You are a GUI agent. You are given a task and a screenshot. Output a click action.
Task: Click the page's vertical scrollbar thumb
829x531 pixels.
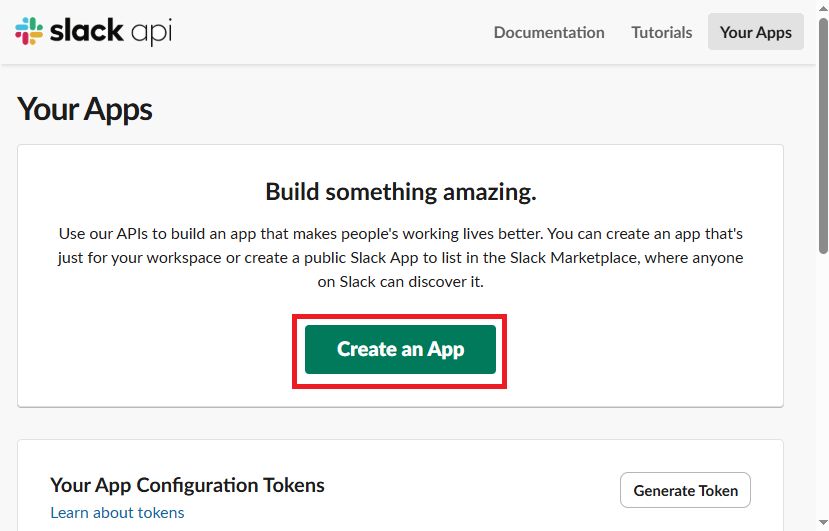pos(824,136)
